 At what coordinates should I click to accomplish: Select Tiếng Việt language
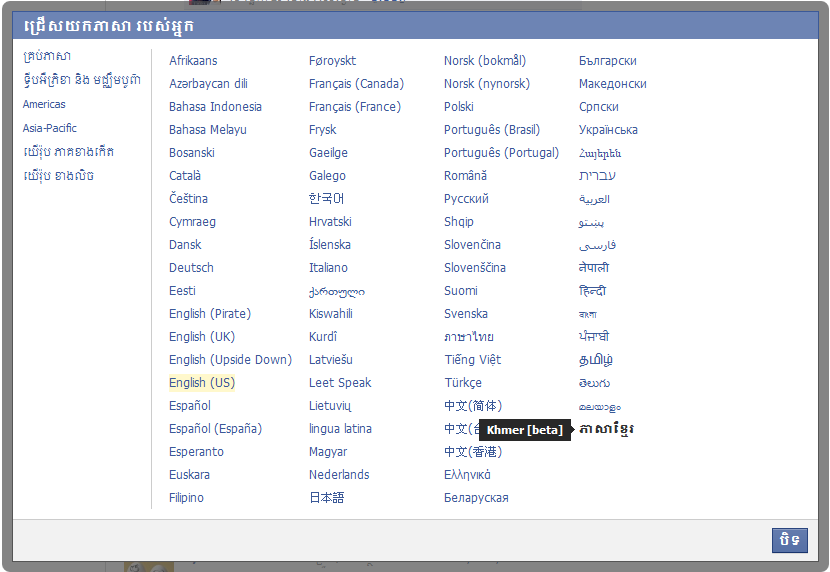(x=472, y=360)
